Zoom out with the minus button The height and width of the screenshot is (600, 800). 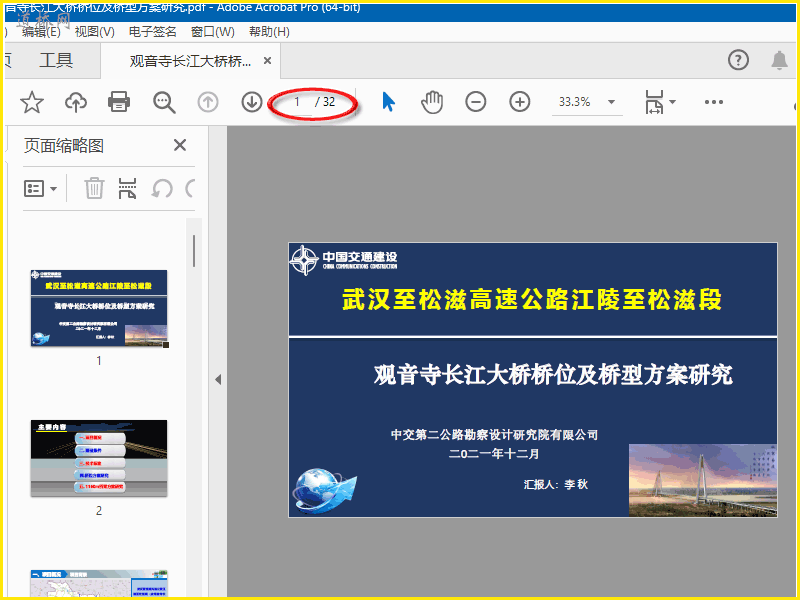(476, 102)
